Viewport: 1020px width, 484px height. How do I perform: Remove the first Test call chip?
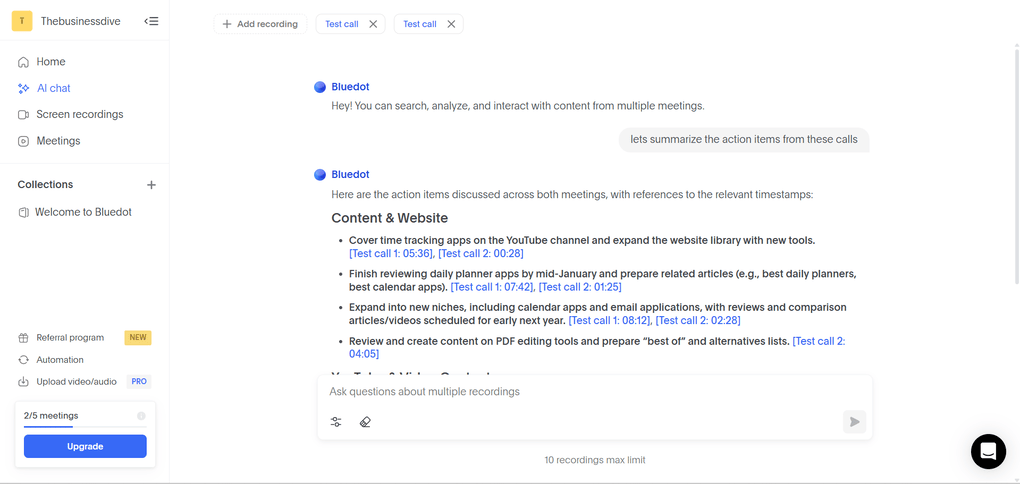click(373, 24)
